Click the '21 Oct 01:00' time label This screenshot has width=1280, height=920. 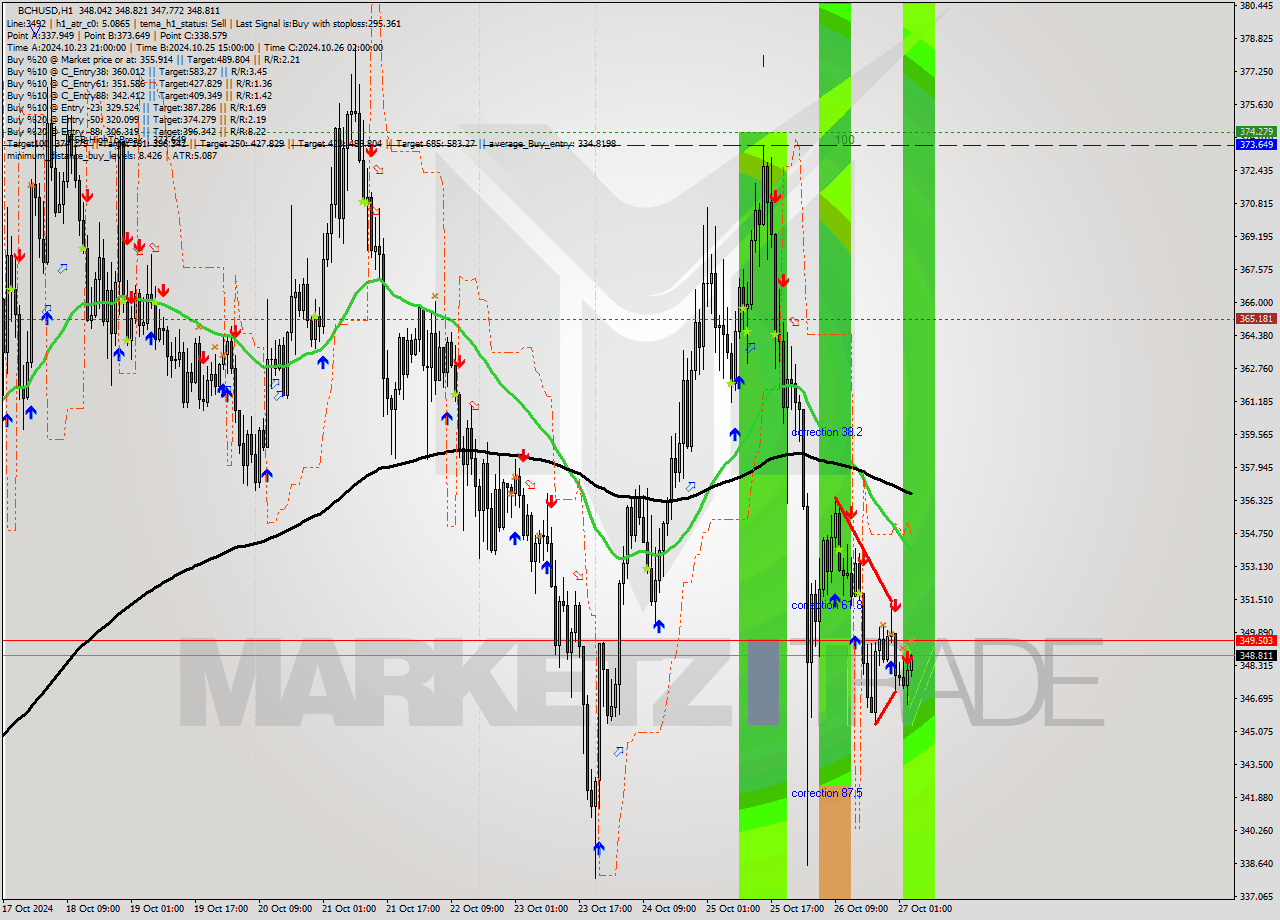point(348,909)
